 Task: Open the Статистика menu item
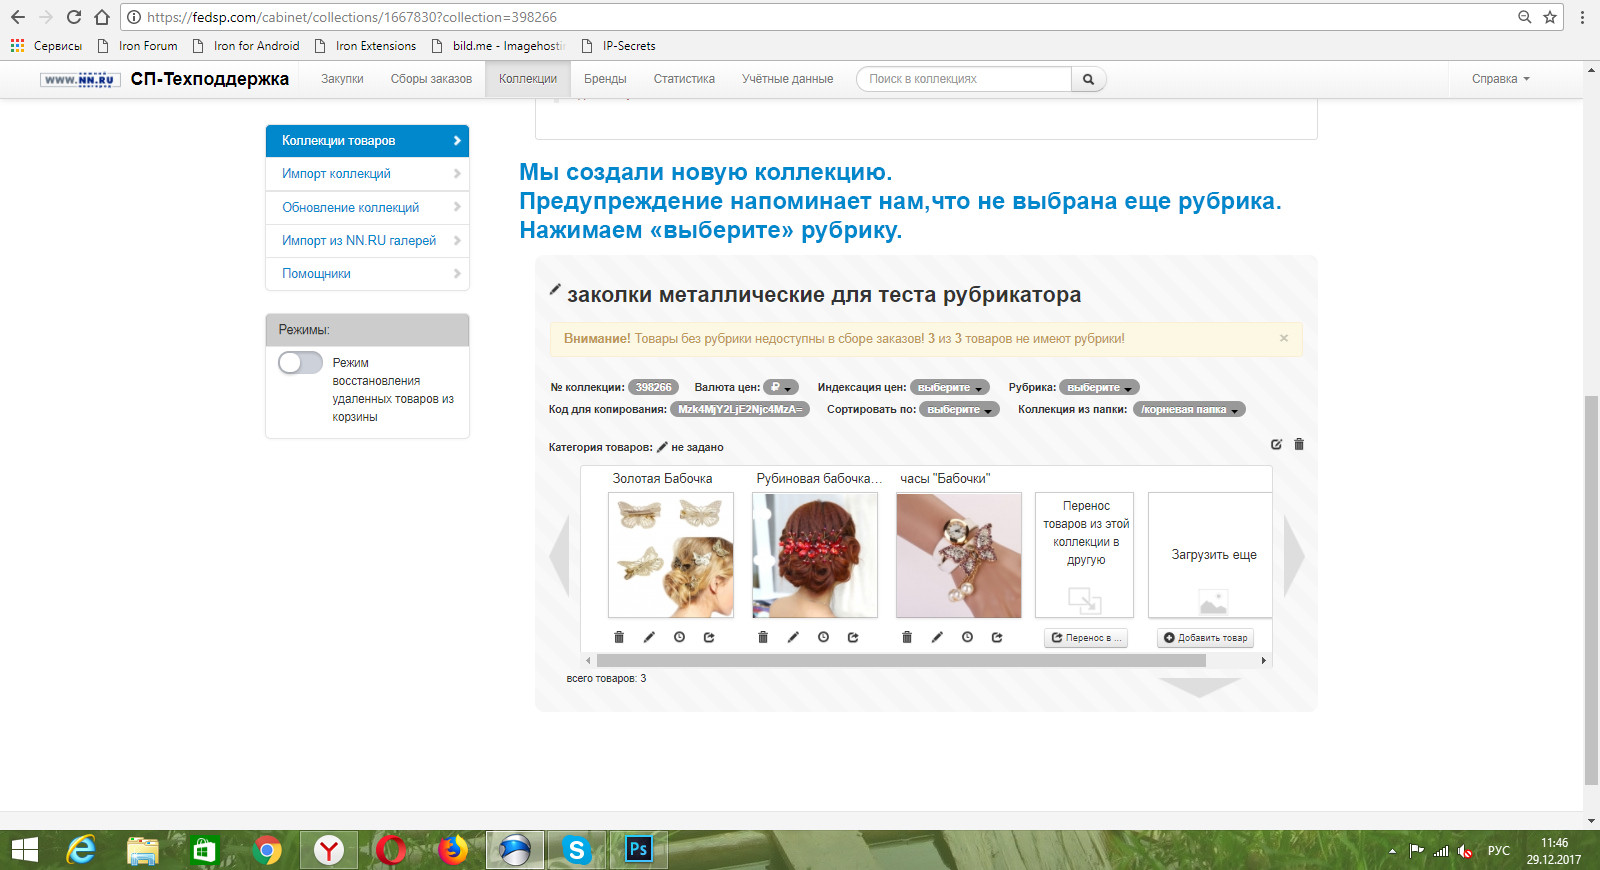[684, 79]
